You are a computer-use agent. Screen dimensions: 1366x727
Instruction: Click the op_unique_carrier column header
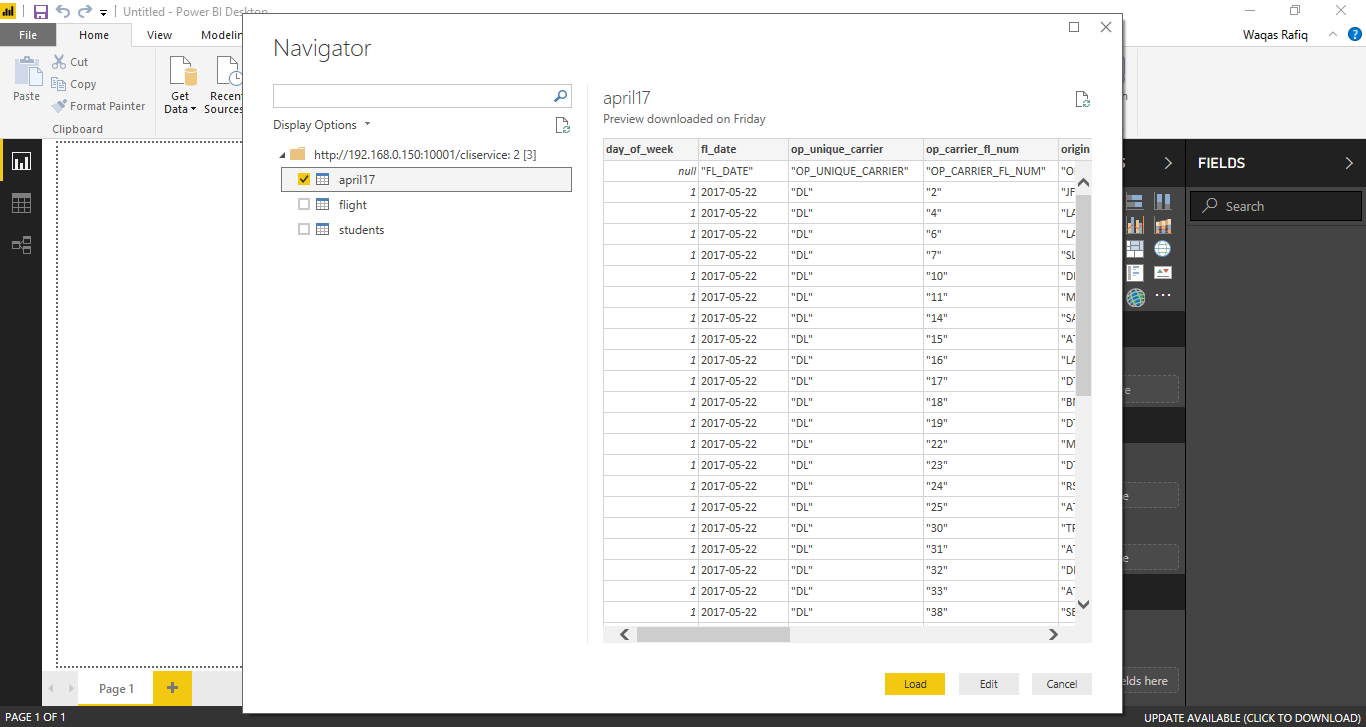coord(855,149)
